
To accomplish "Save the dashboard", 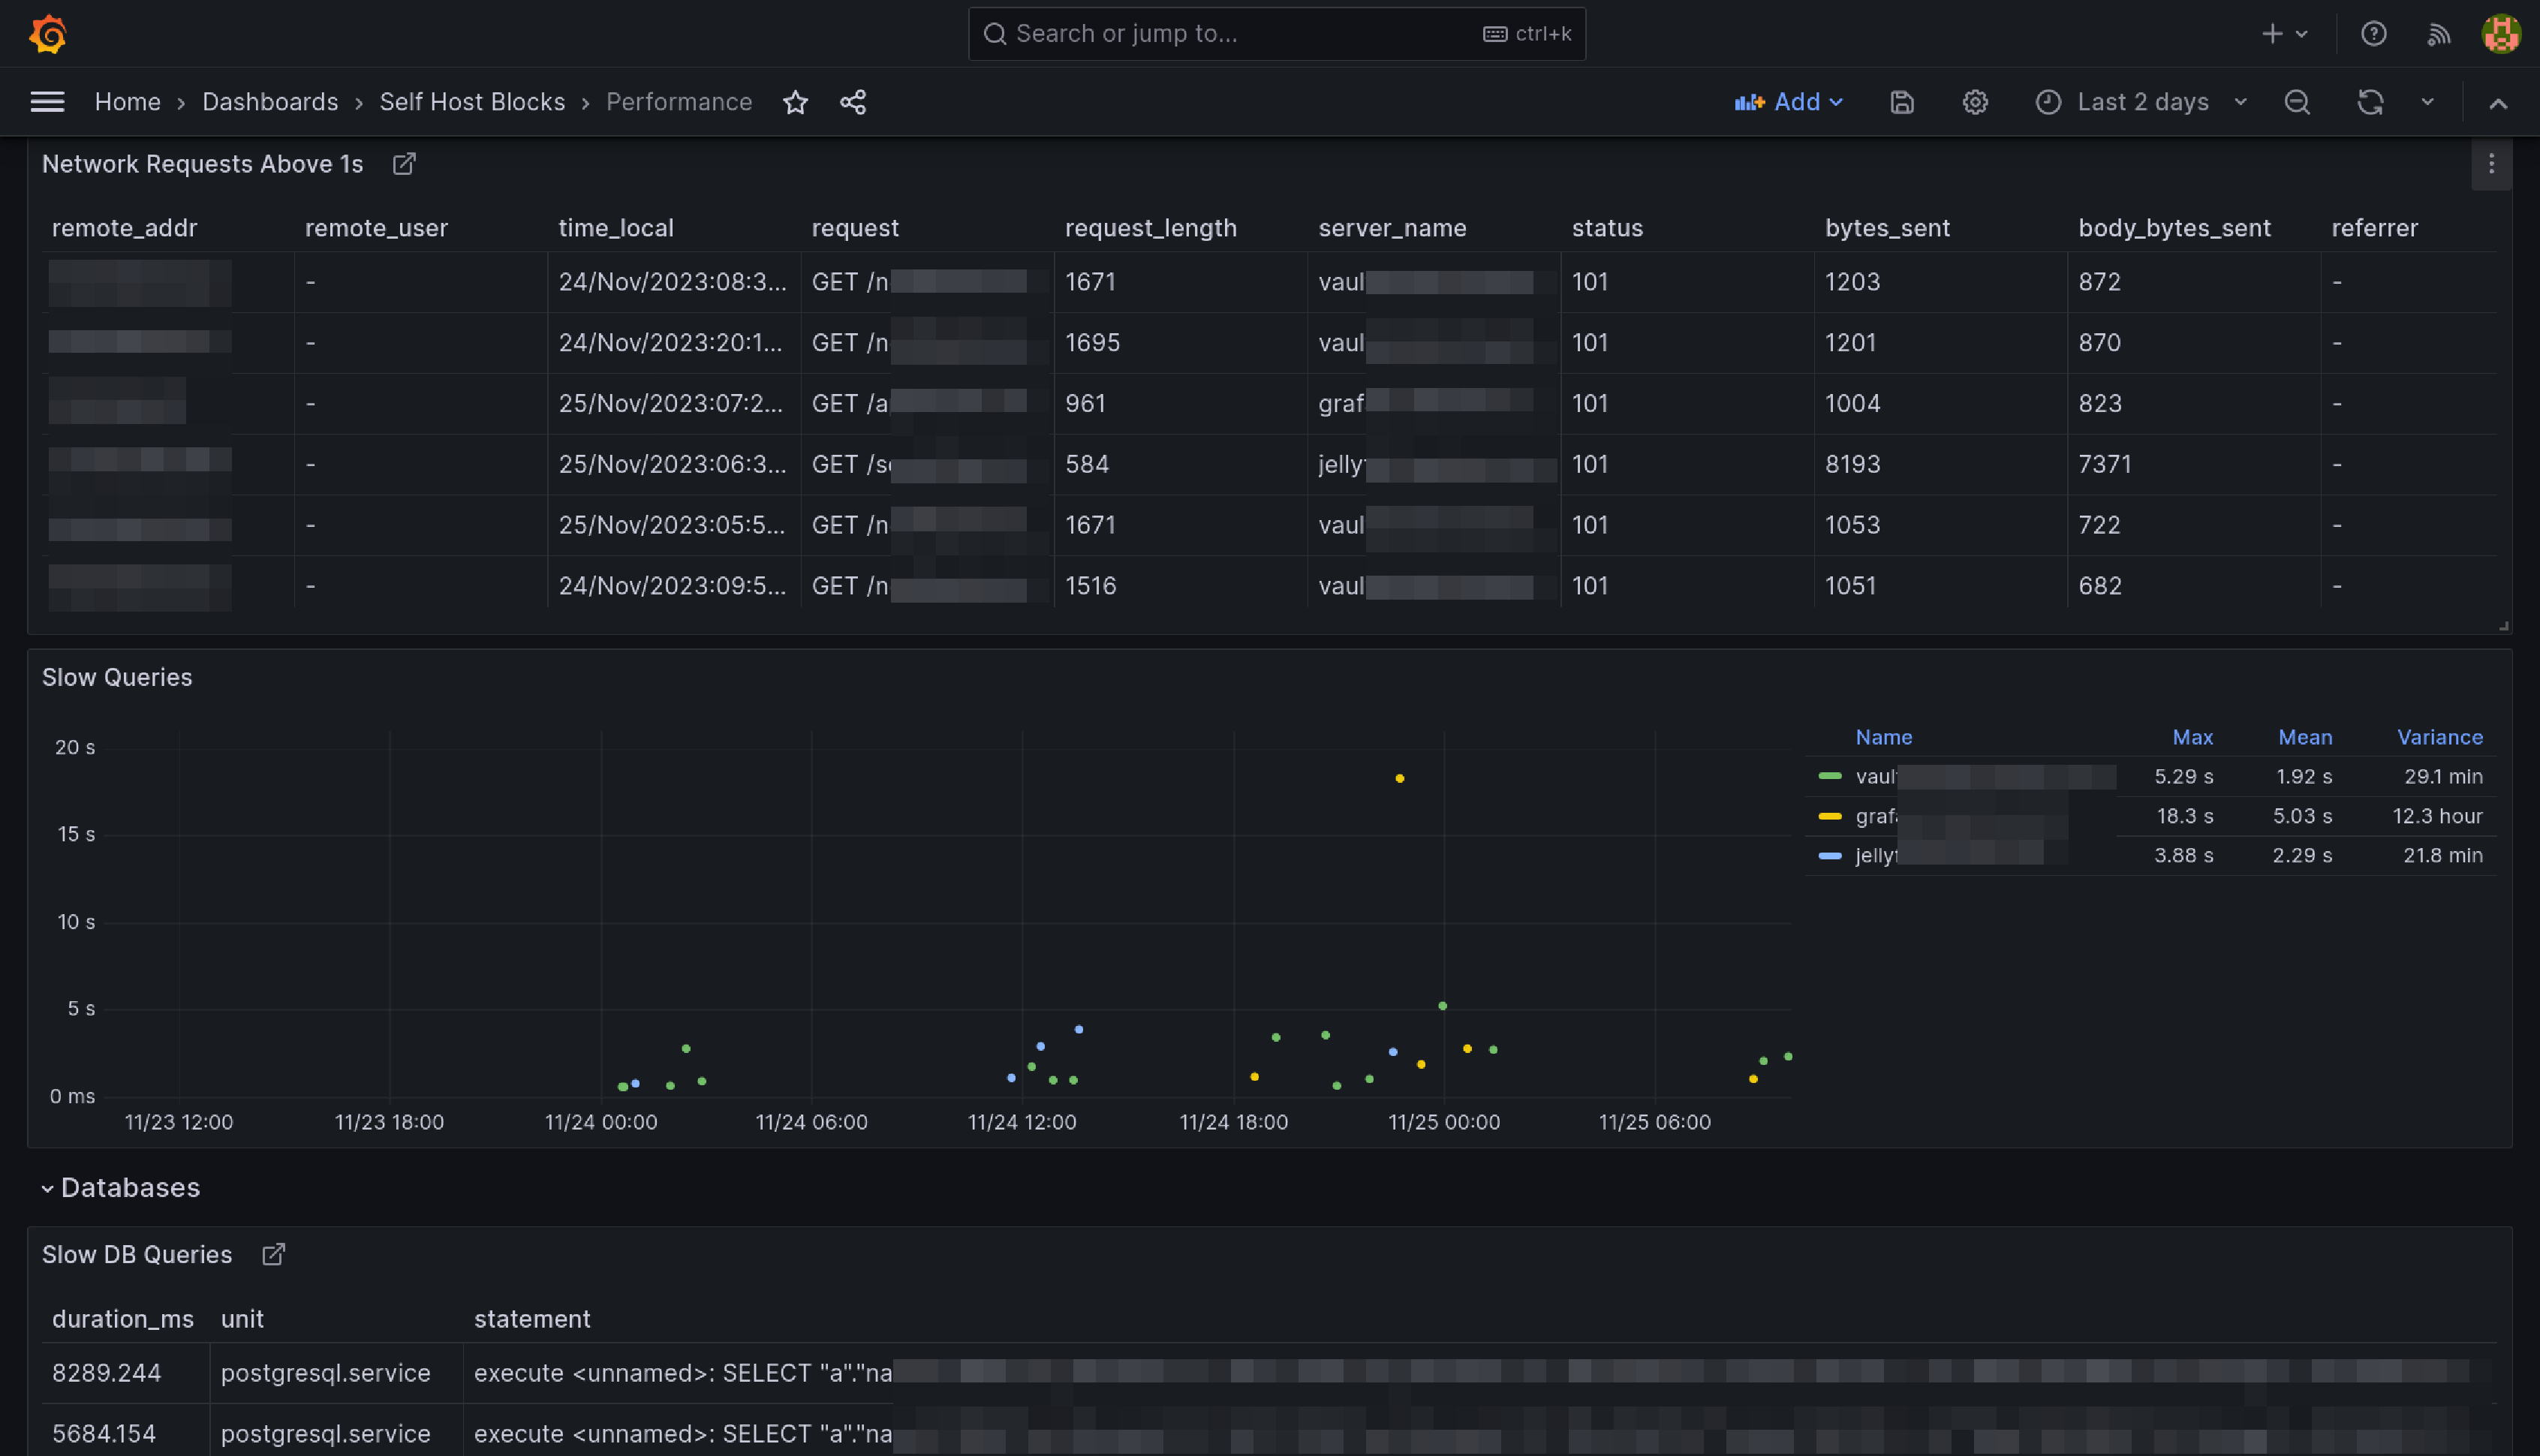I will pyautogui.click(x=1901, y=102).
